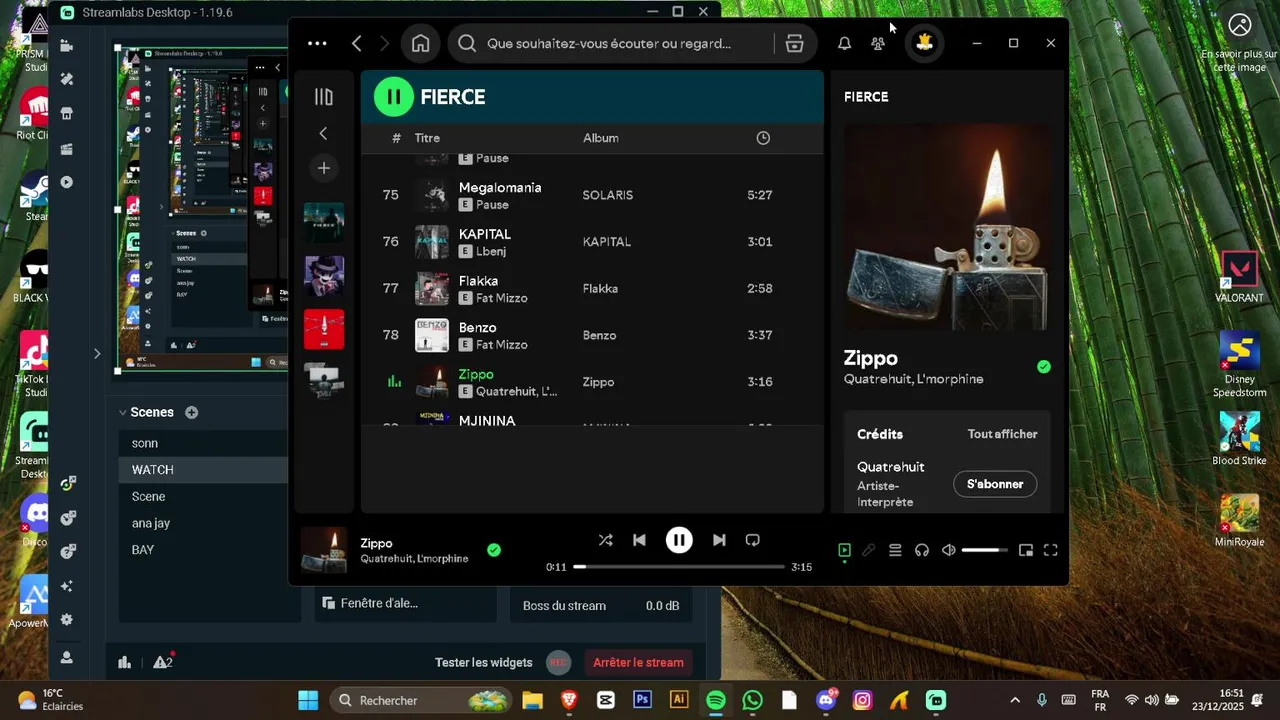
Task: Open the red microphone playlist thumbnail
Action: coord(323,329)
